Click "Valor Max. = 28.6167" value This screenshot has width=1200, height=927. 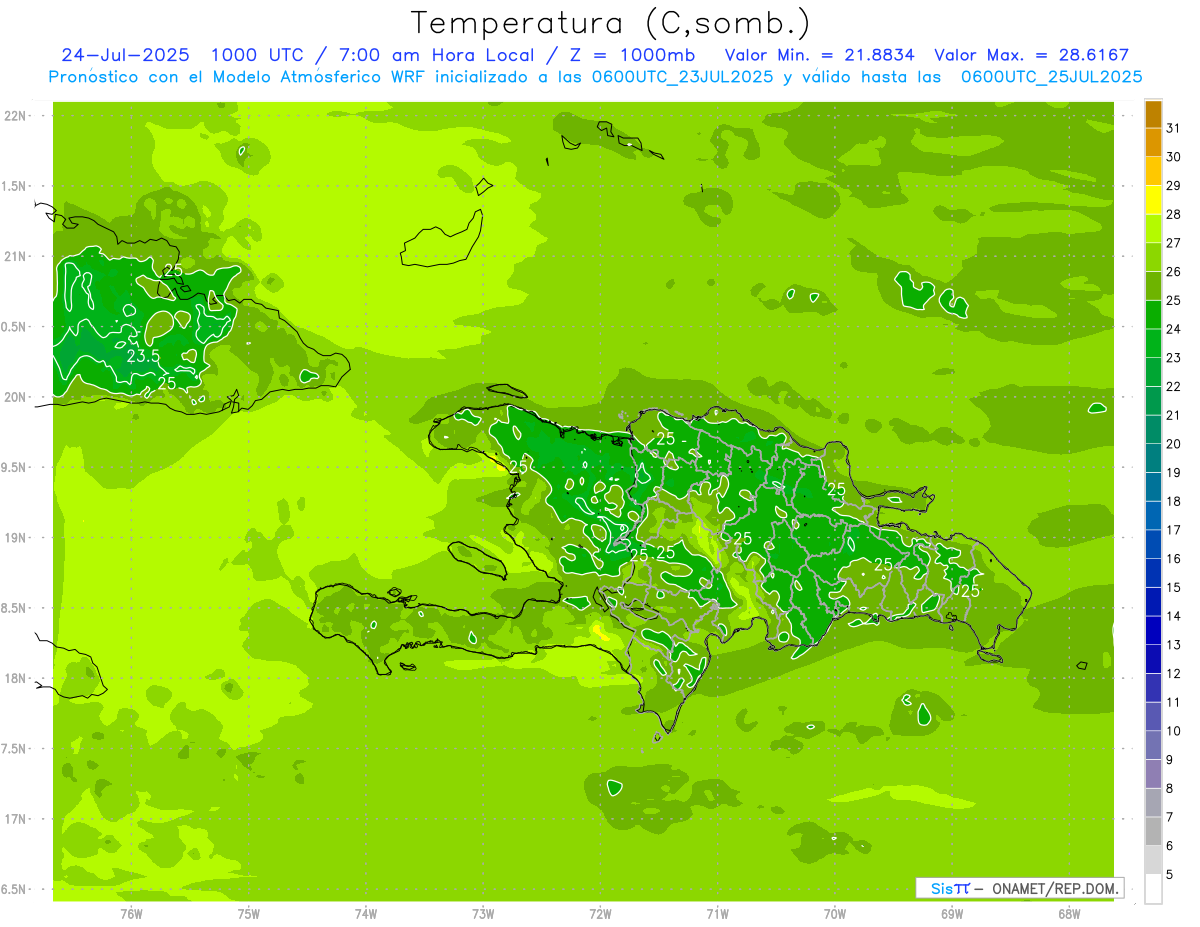coord(1032,55)
